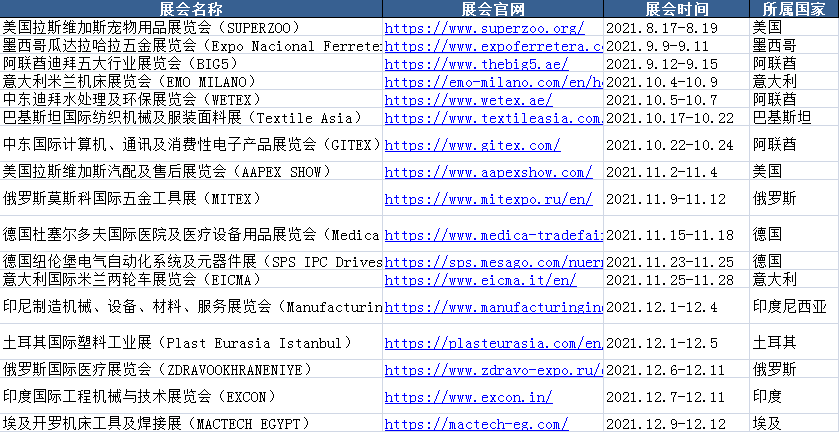Select the 土耳其 country cell

pyautogui.click(x=794, y=342)
